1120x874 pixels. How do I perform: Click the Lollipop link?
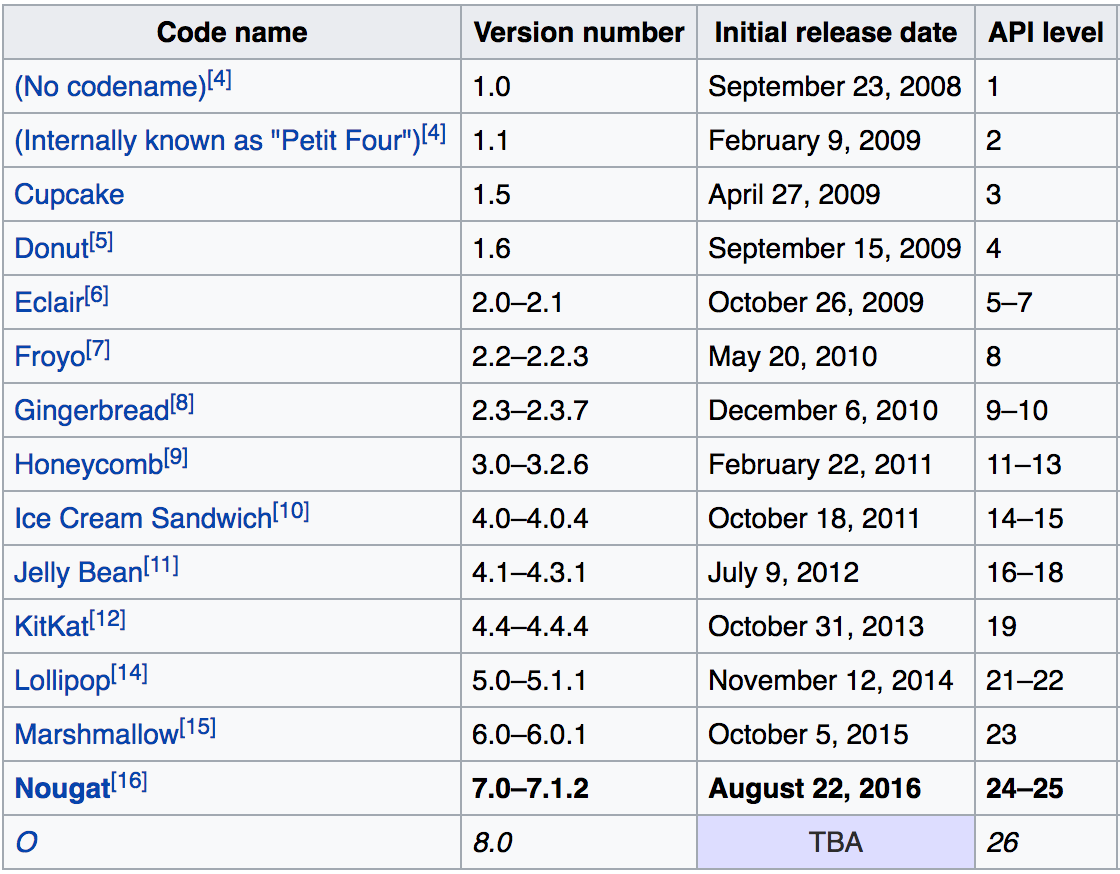tap(63, 680)
